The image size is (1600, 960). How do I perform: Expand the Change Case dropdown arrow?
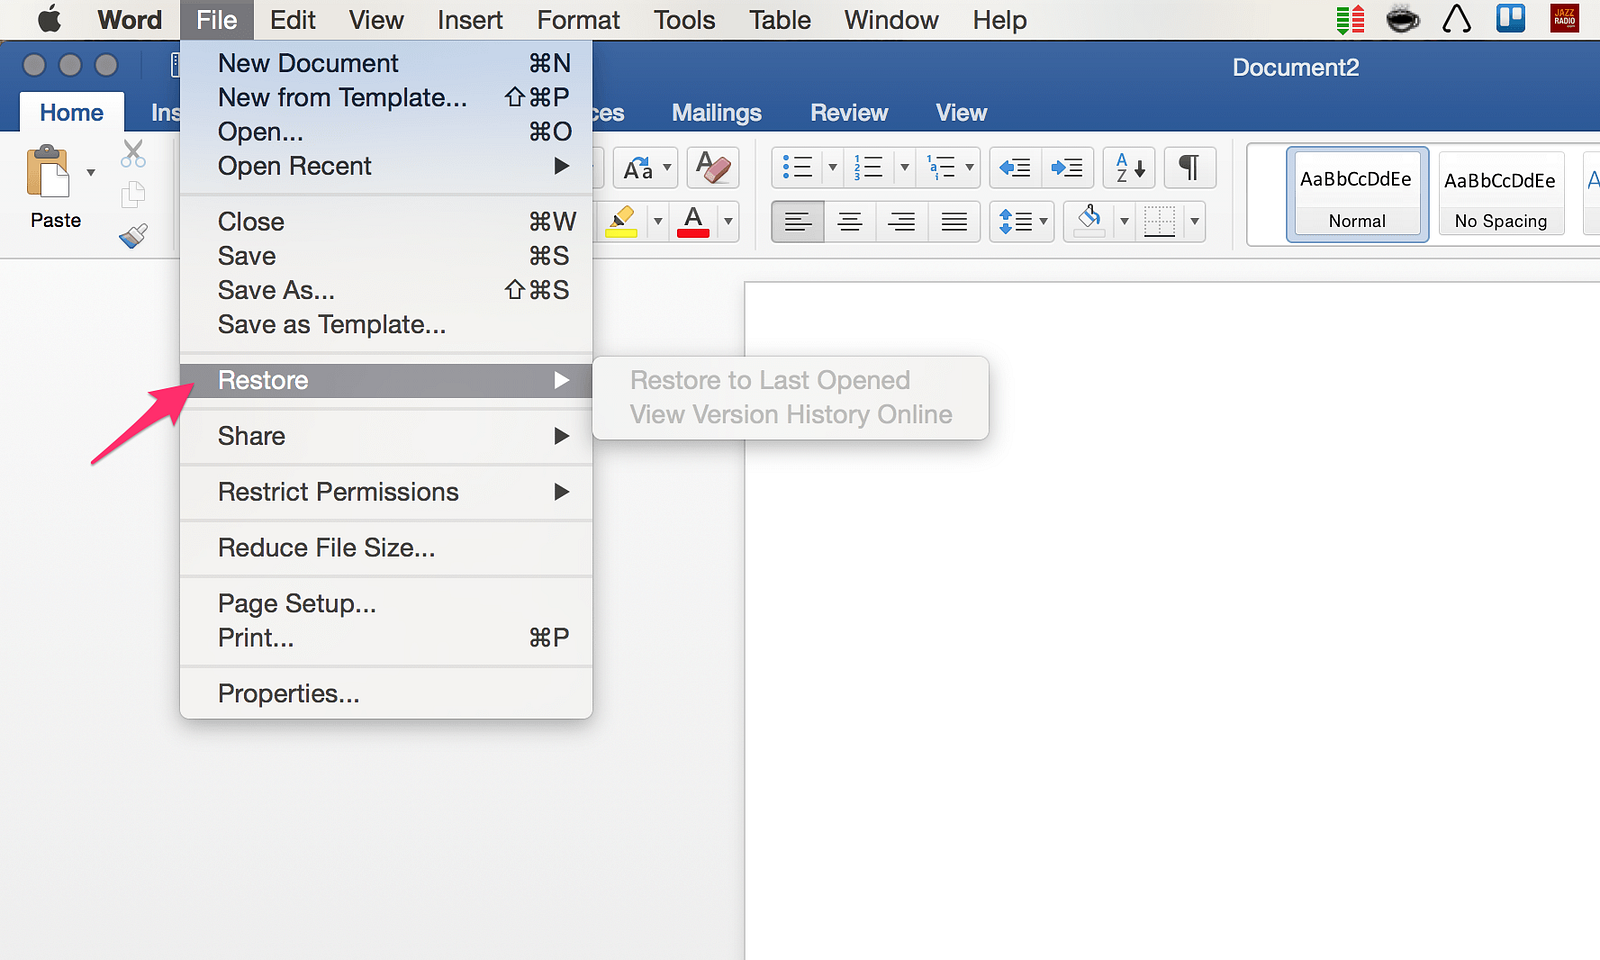667,167
